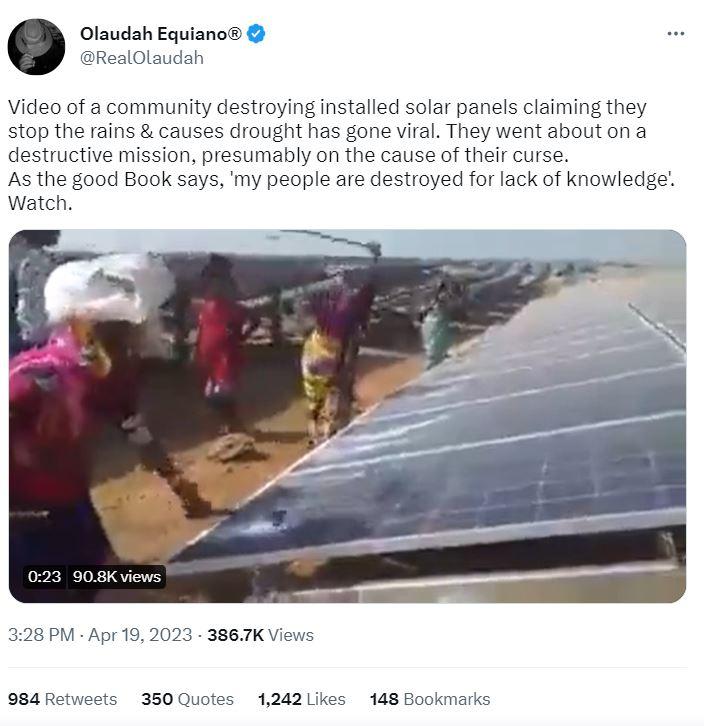Click the 0:23 video duration badge
The height and width of the screenshot is (726, 704).
[44, 576]
